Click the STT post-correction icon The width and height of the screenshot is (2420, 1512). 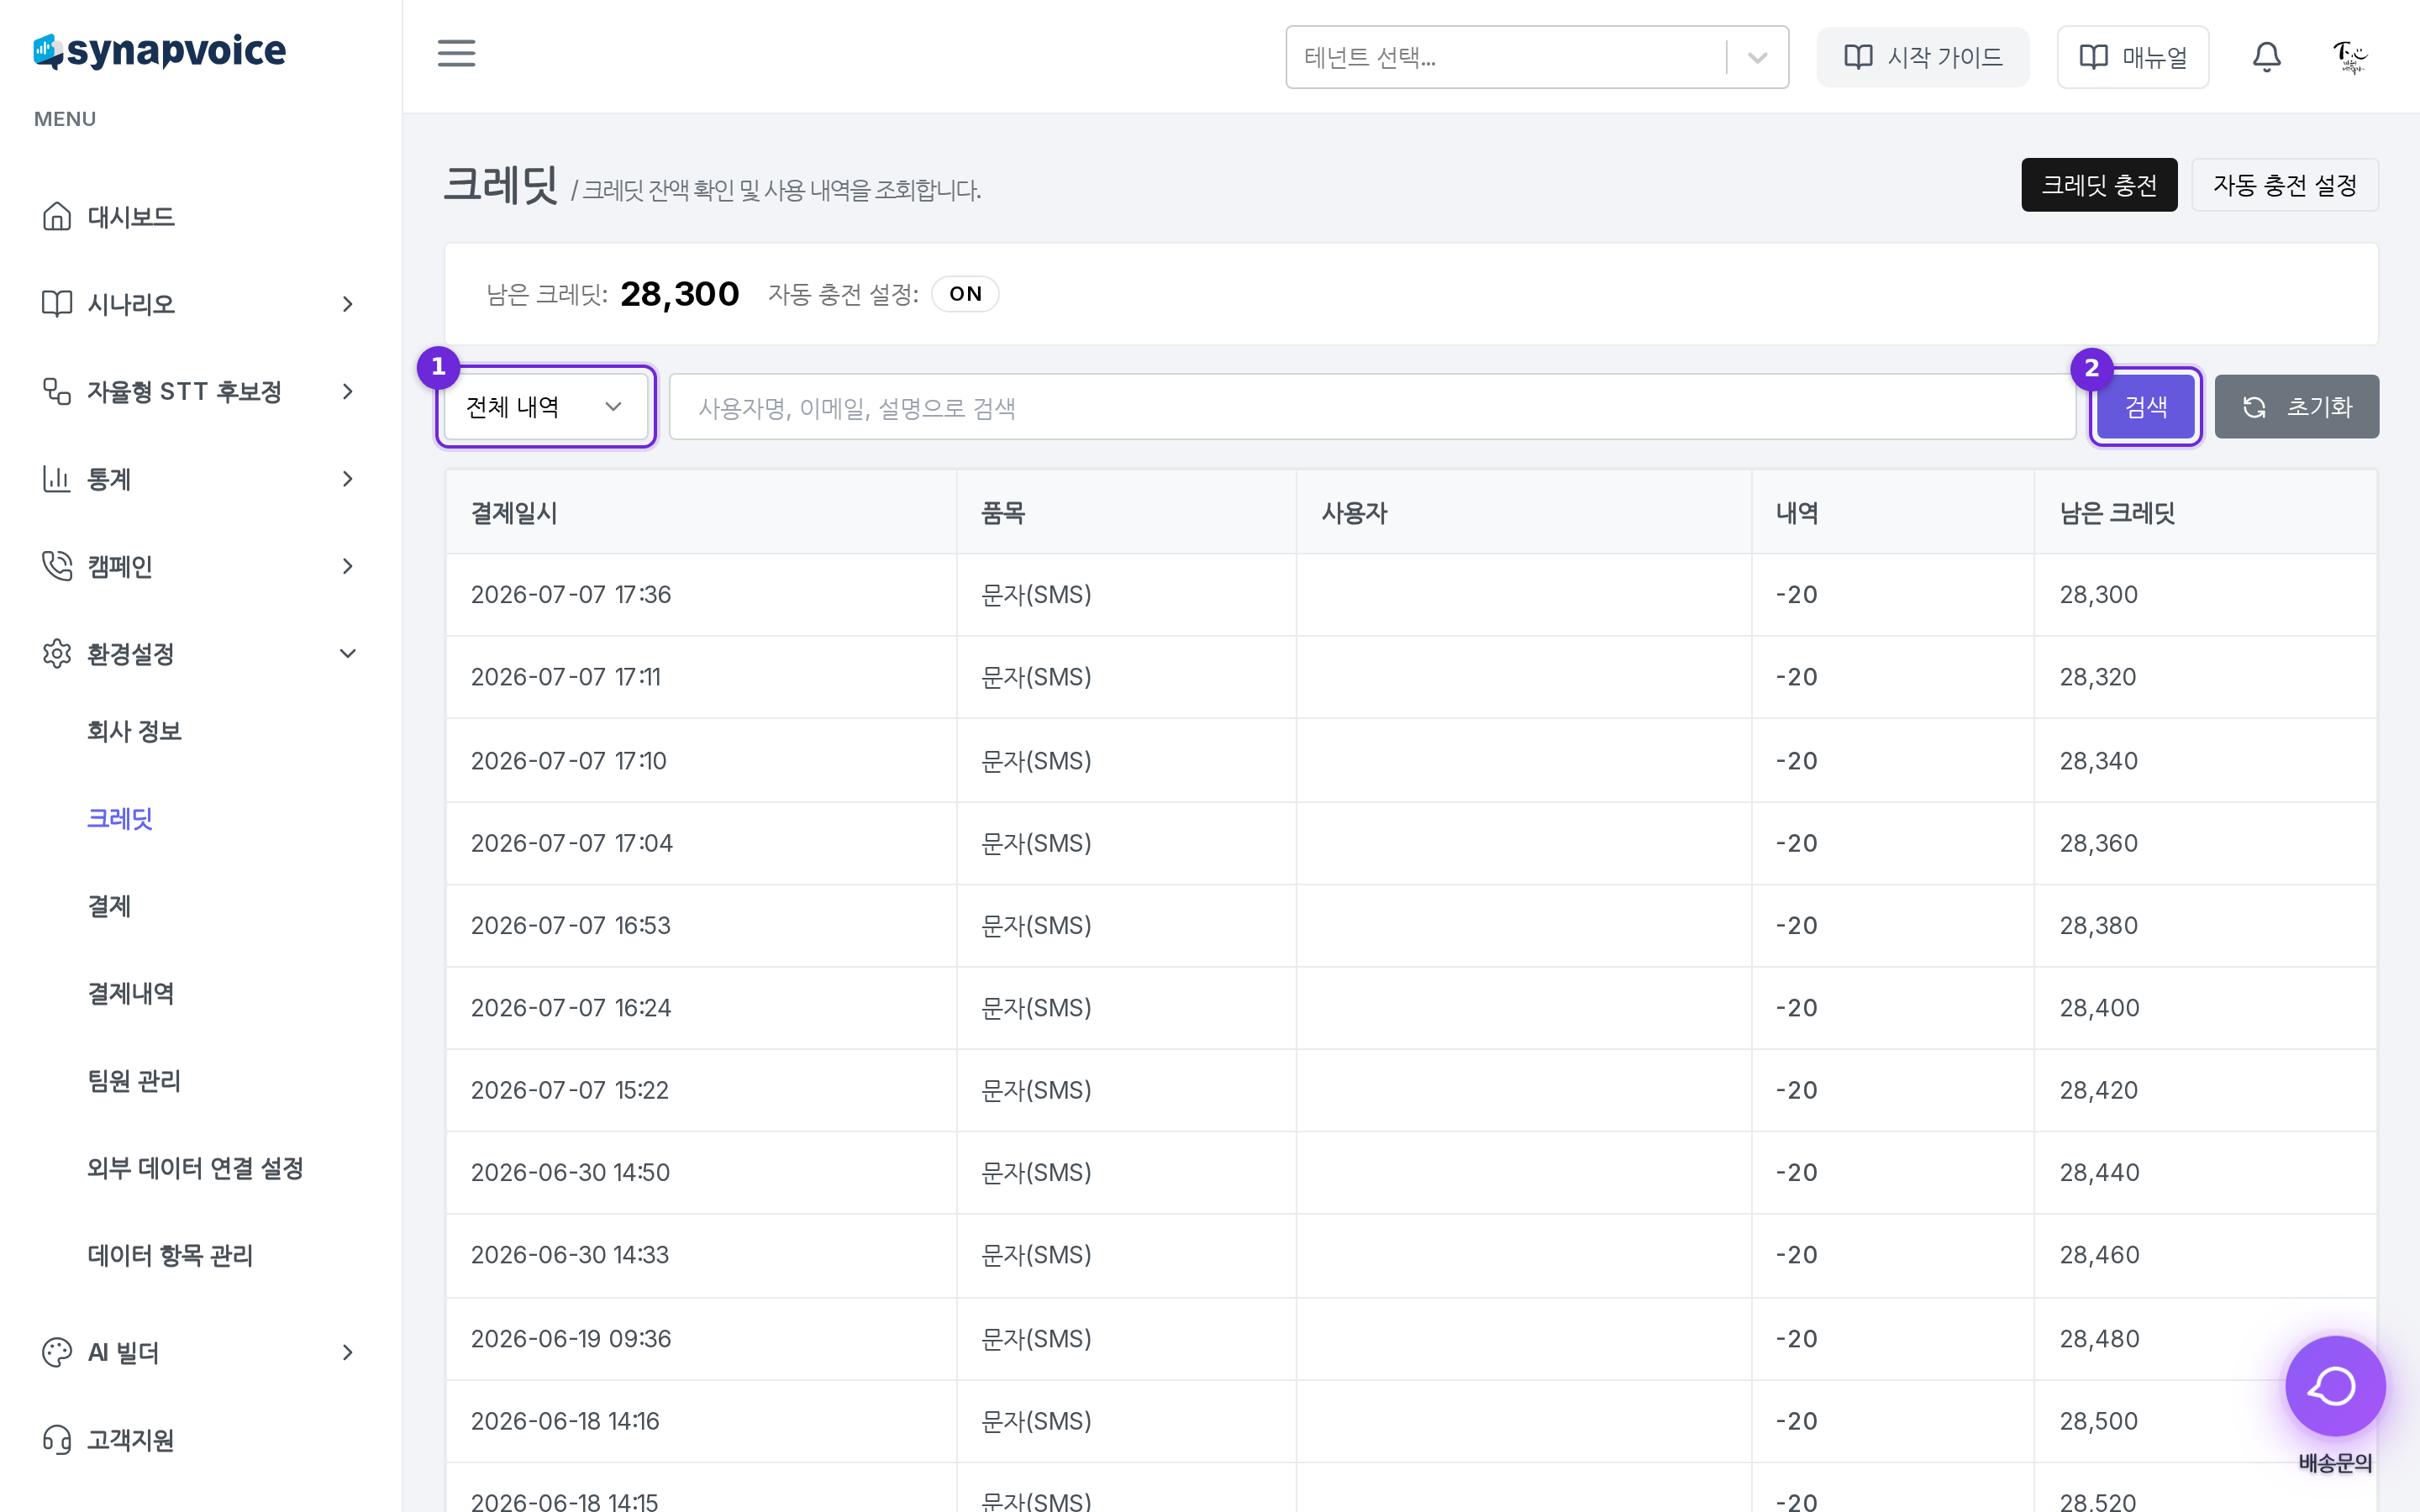(x=57, y=391)
